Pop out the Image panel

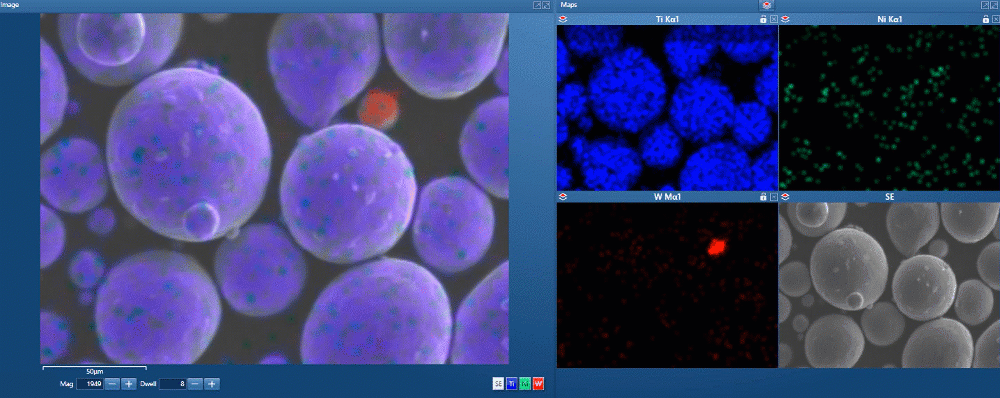click(x=537, y=5)
